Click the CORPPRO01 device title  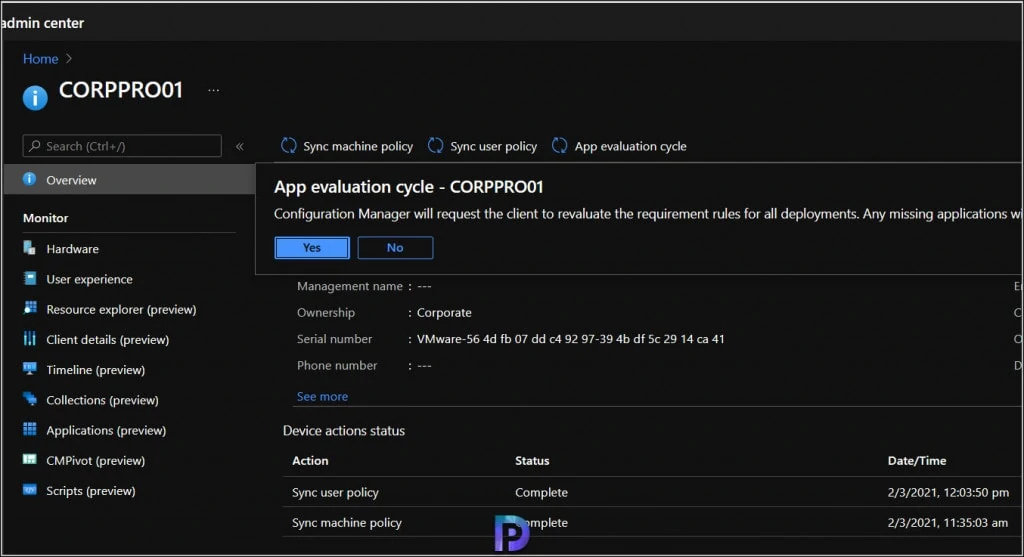(x=121, y=90)
